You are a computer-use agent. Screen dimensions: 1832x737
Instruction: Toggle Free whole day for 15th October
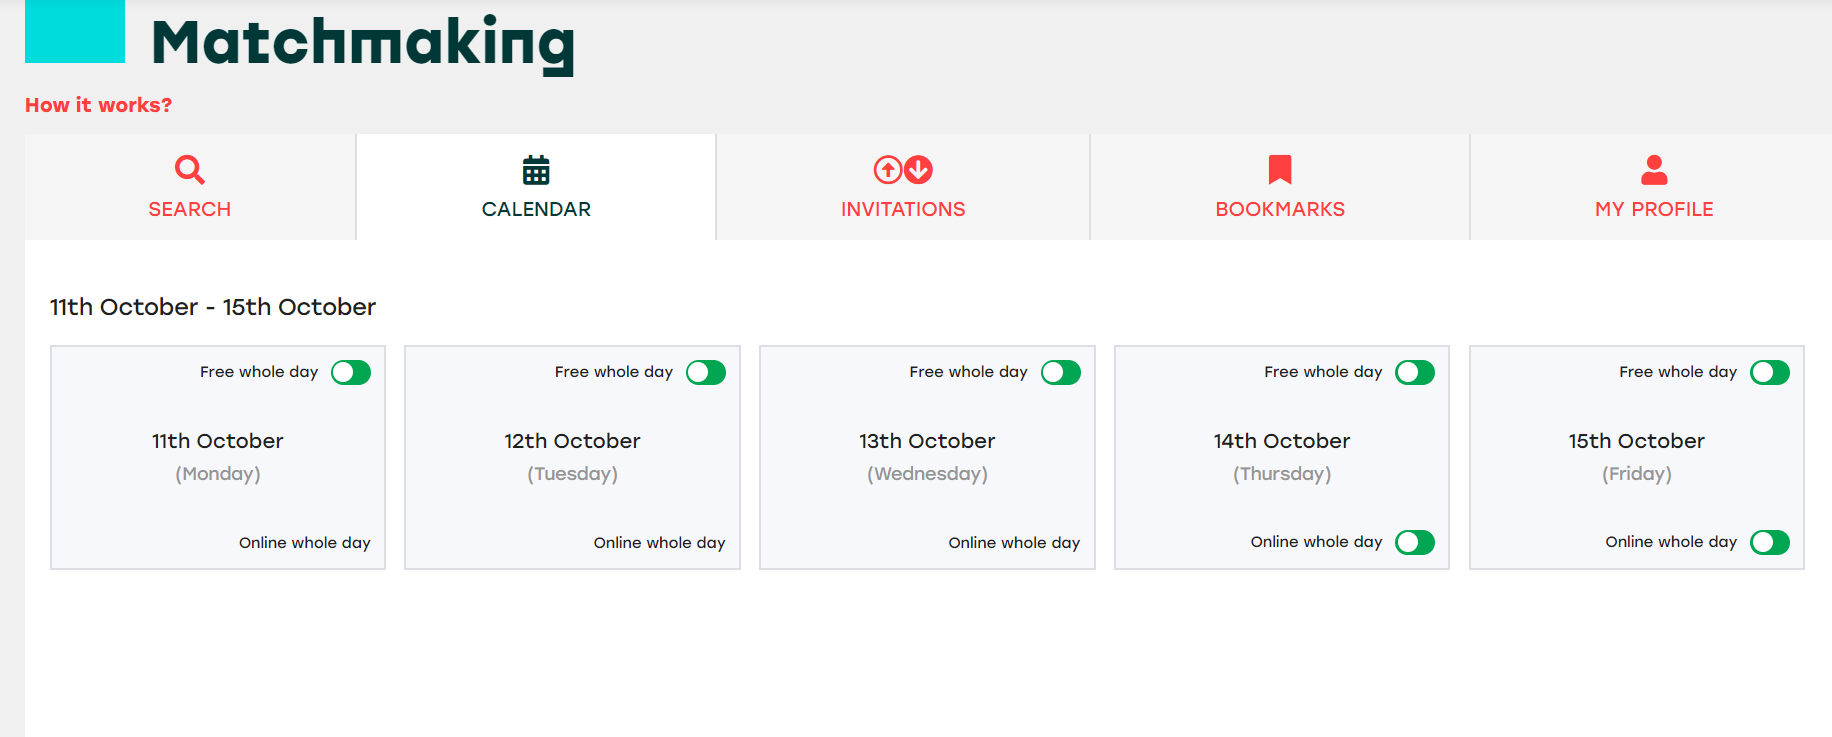[x=1770, y=373]
